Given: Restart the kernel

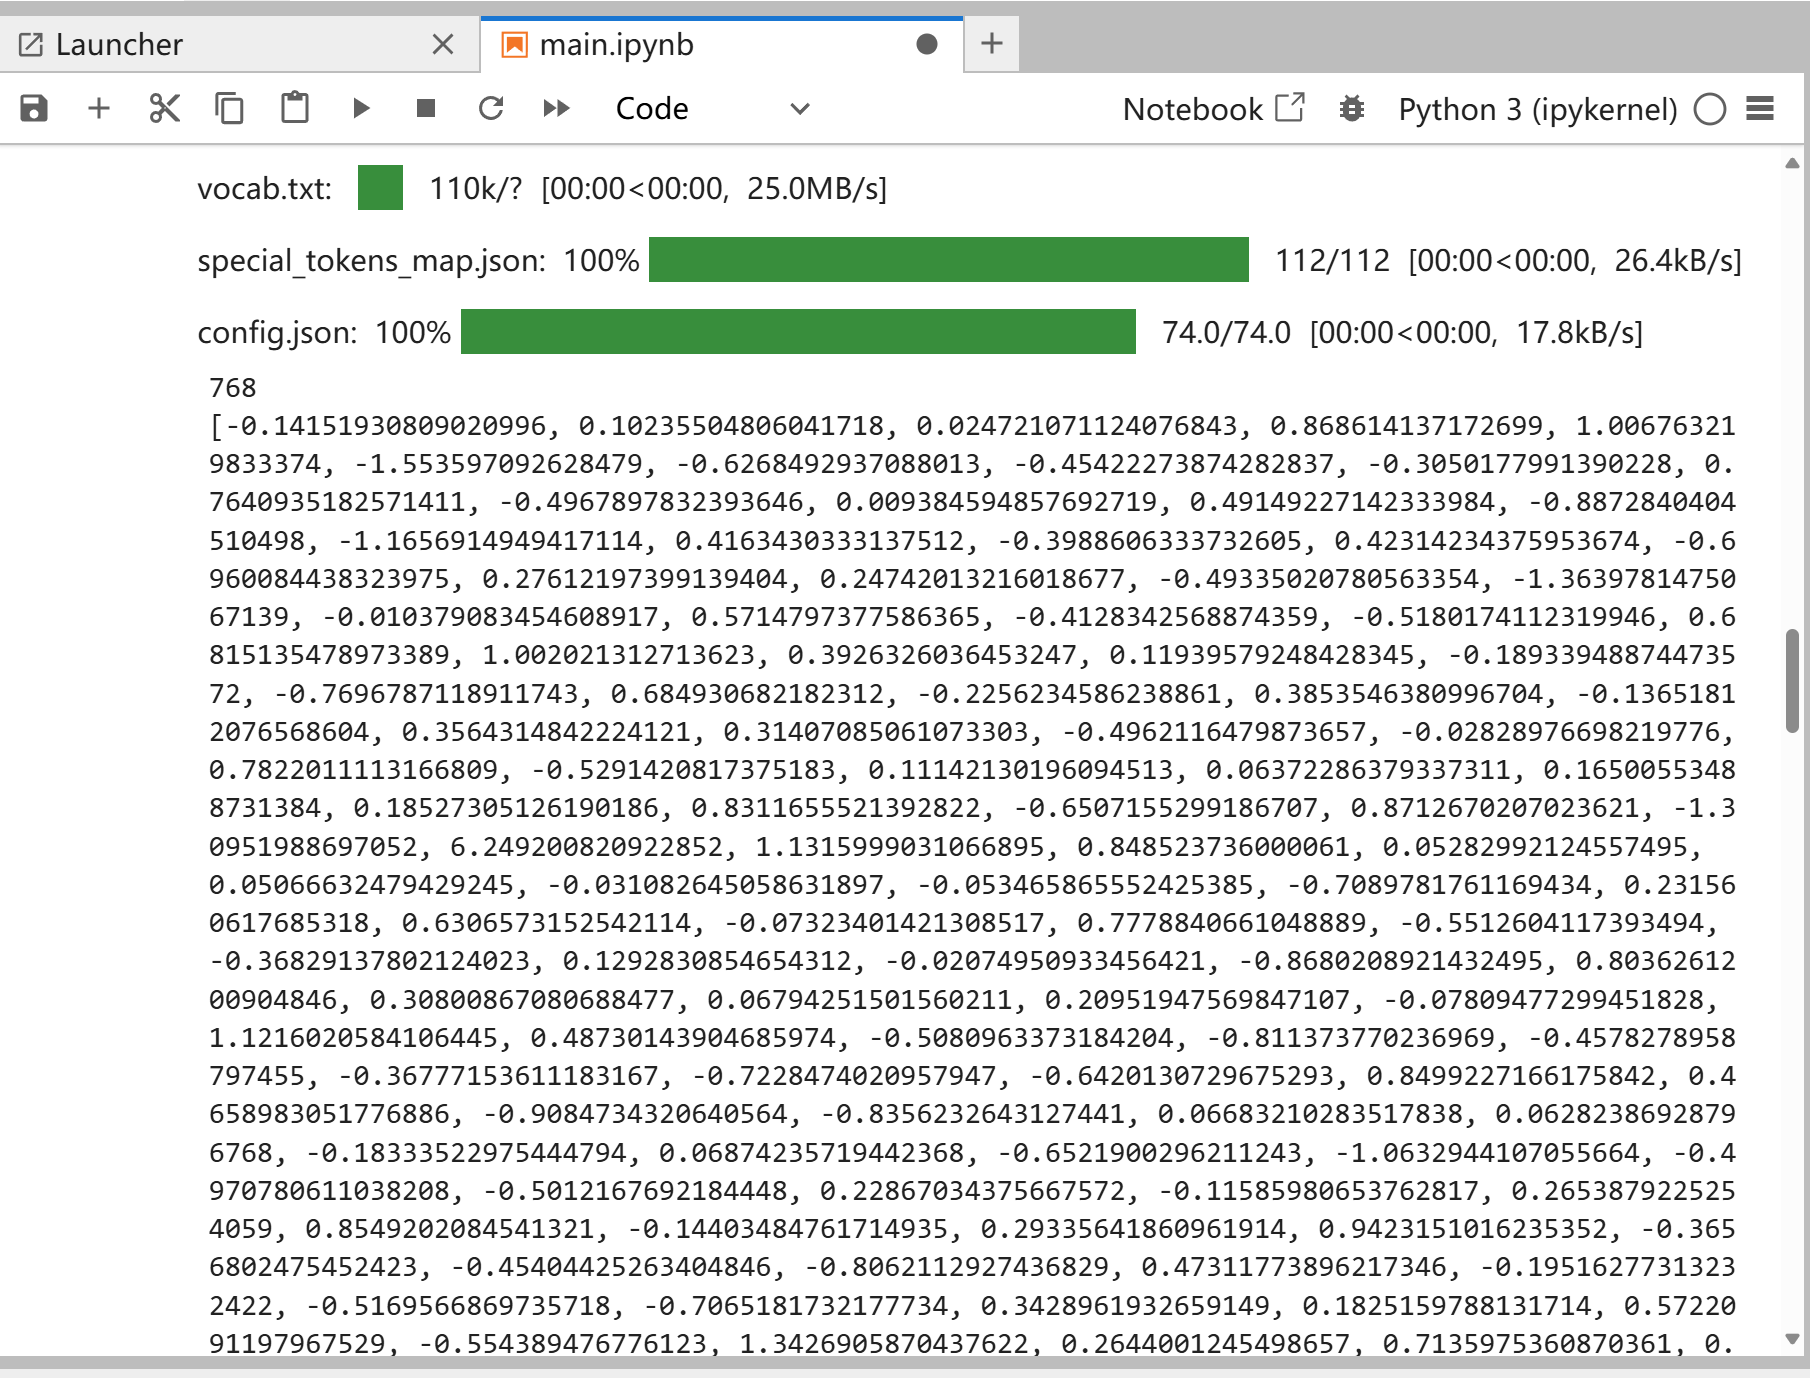Looking at the screenshot, I should 491,108.
